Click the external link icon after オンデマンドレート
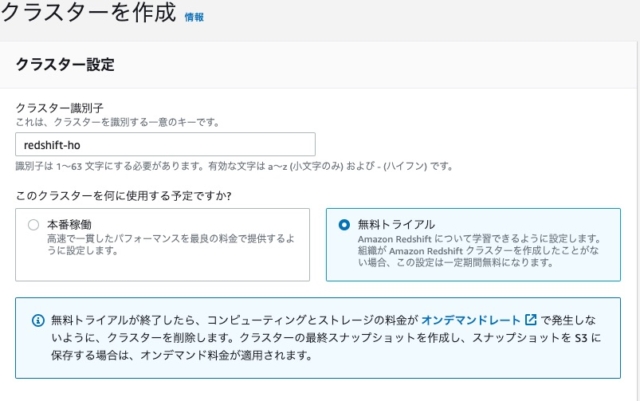This screenshot has width=640, height=401. coord(531,319)
